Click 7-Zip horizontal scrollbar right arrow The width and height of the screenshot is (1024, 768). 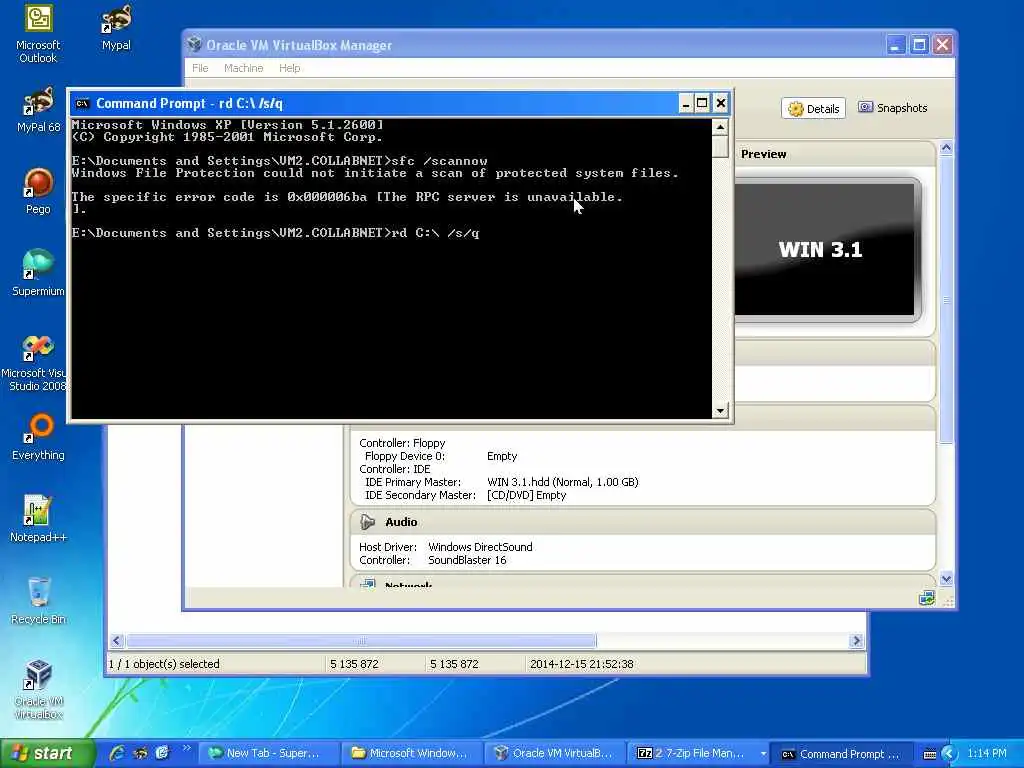click(x=856, y=641)
